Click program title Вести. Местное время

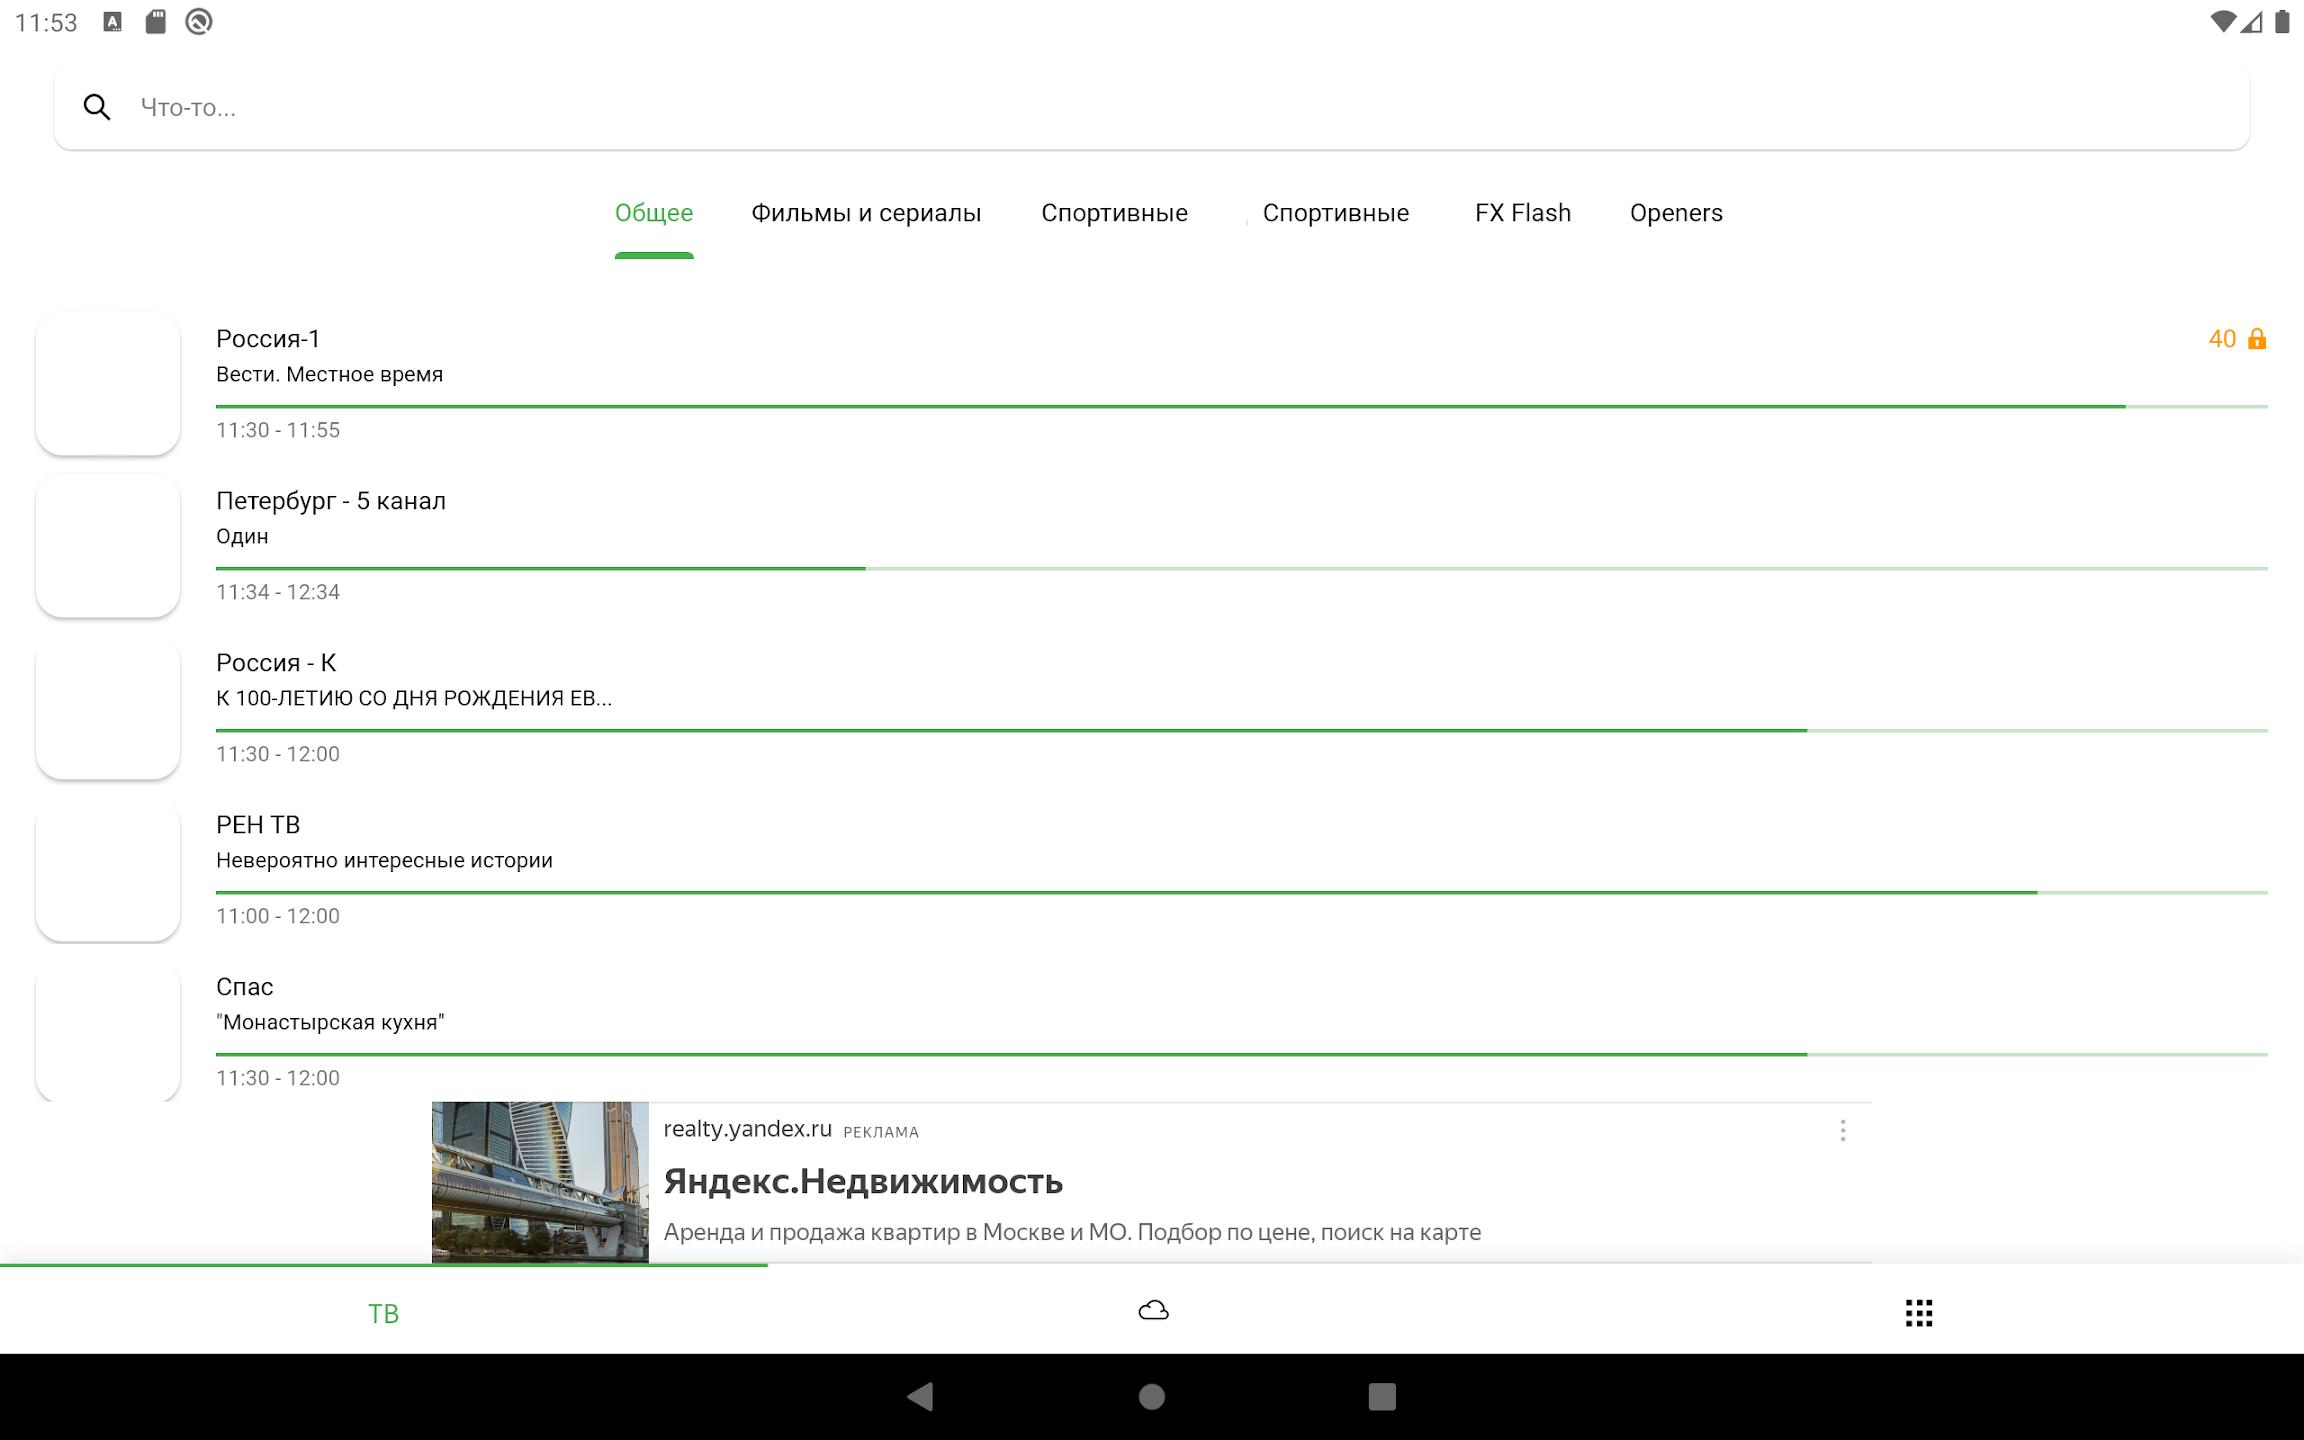[329, 374]
